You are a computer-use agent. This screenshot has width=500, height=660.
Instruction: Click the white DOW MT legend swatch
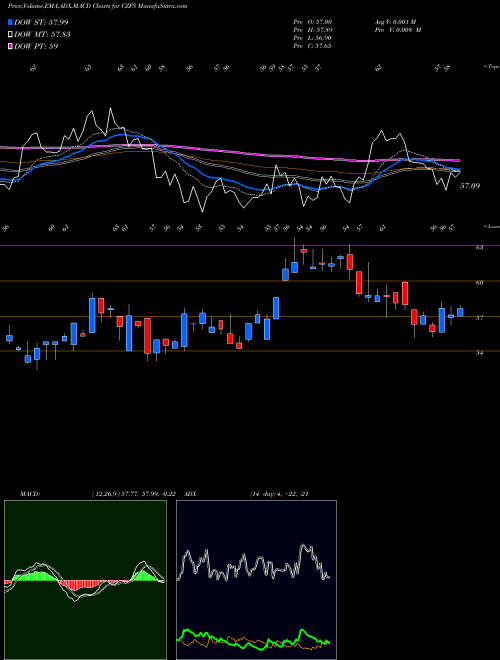10,35
